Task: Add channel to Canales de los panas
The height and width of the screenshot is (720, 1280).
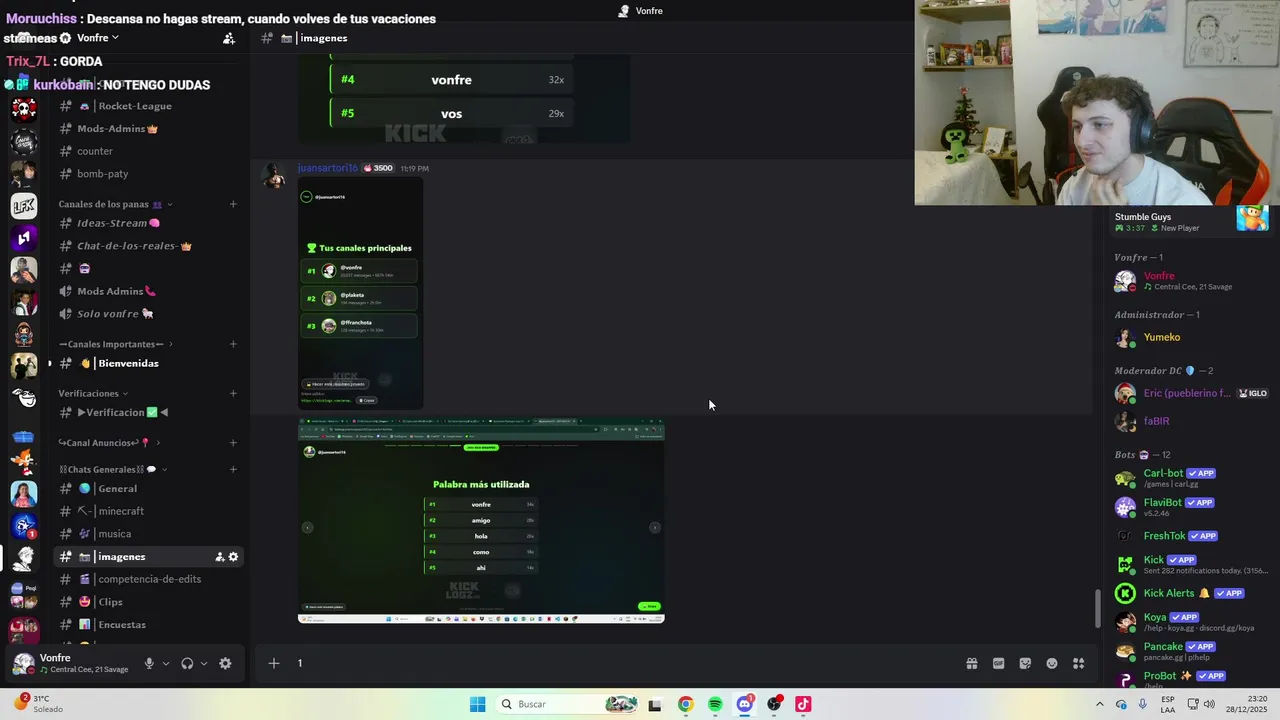Action: point(233,204)
